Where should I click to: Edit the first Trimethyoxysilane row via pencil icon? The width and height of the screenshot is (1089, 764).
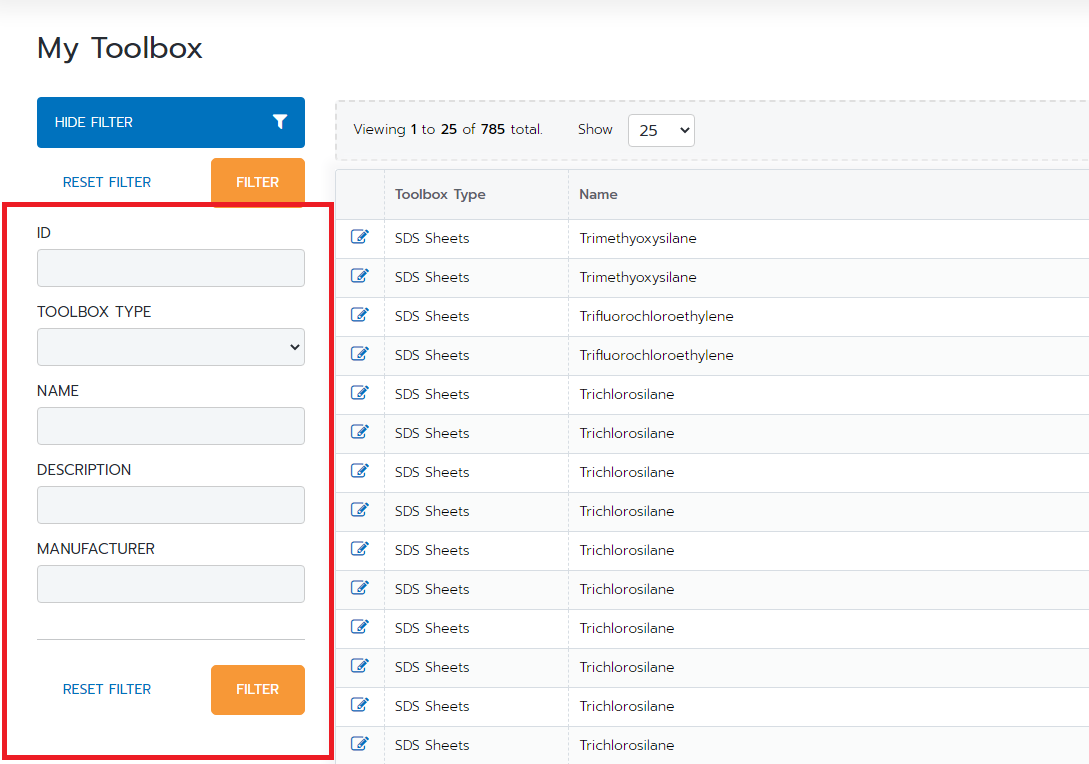tap(360, 237)
